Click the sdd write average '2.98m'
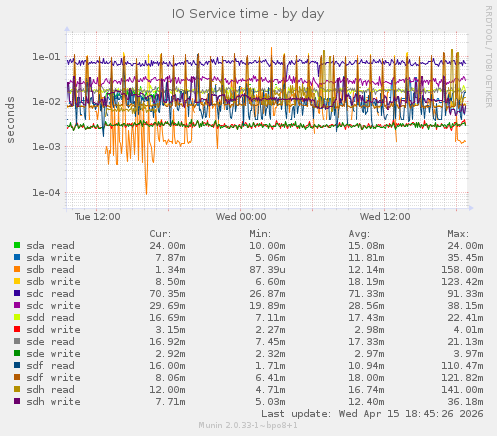 369,330
